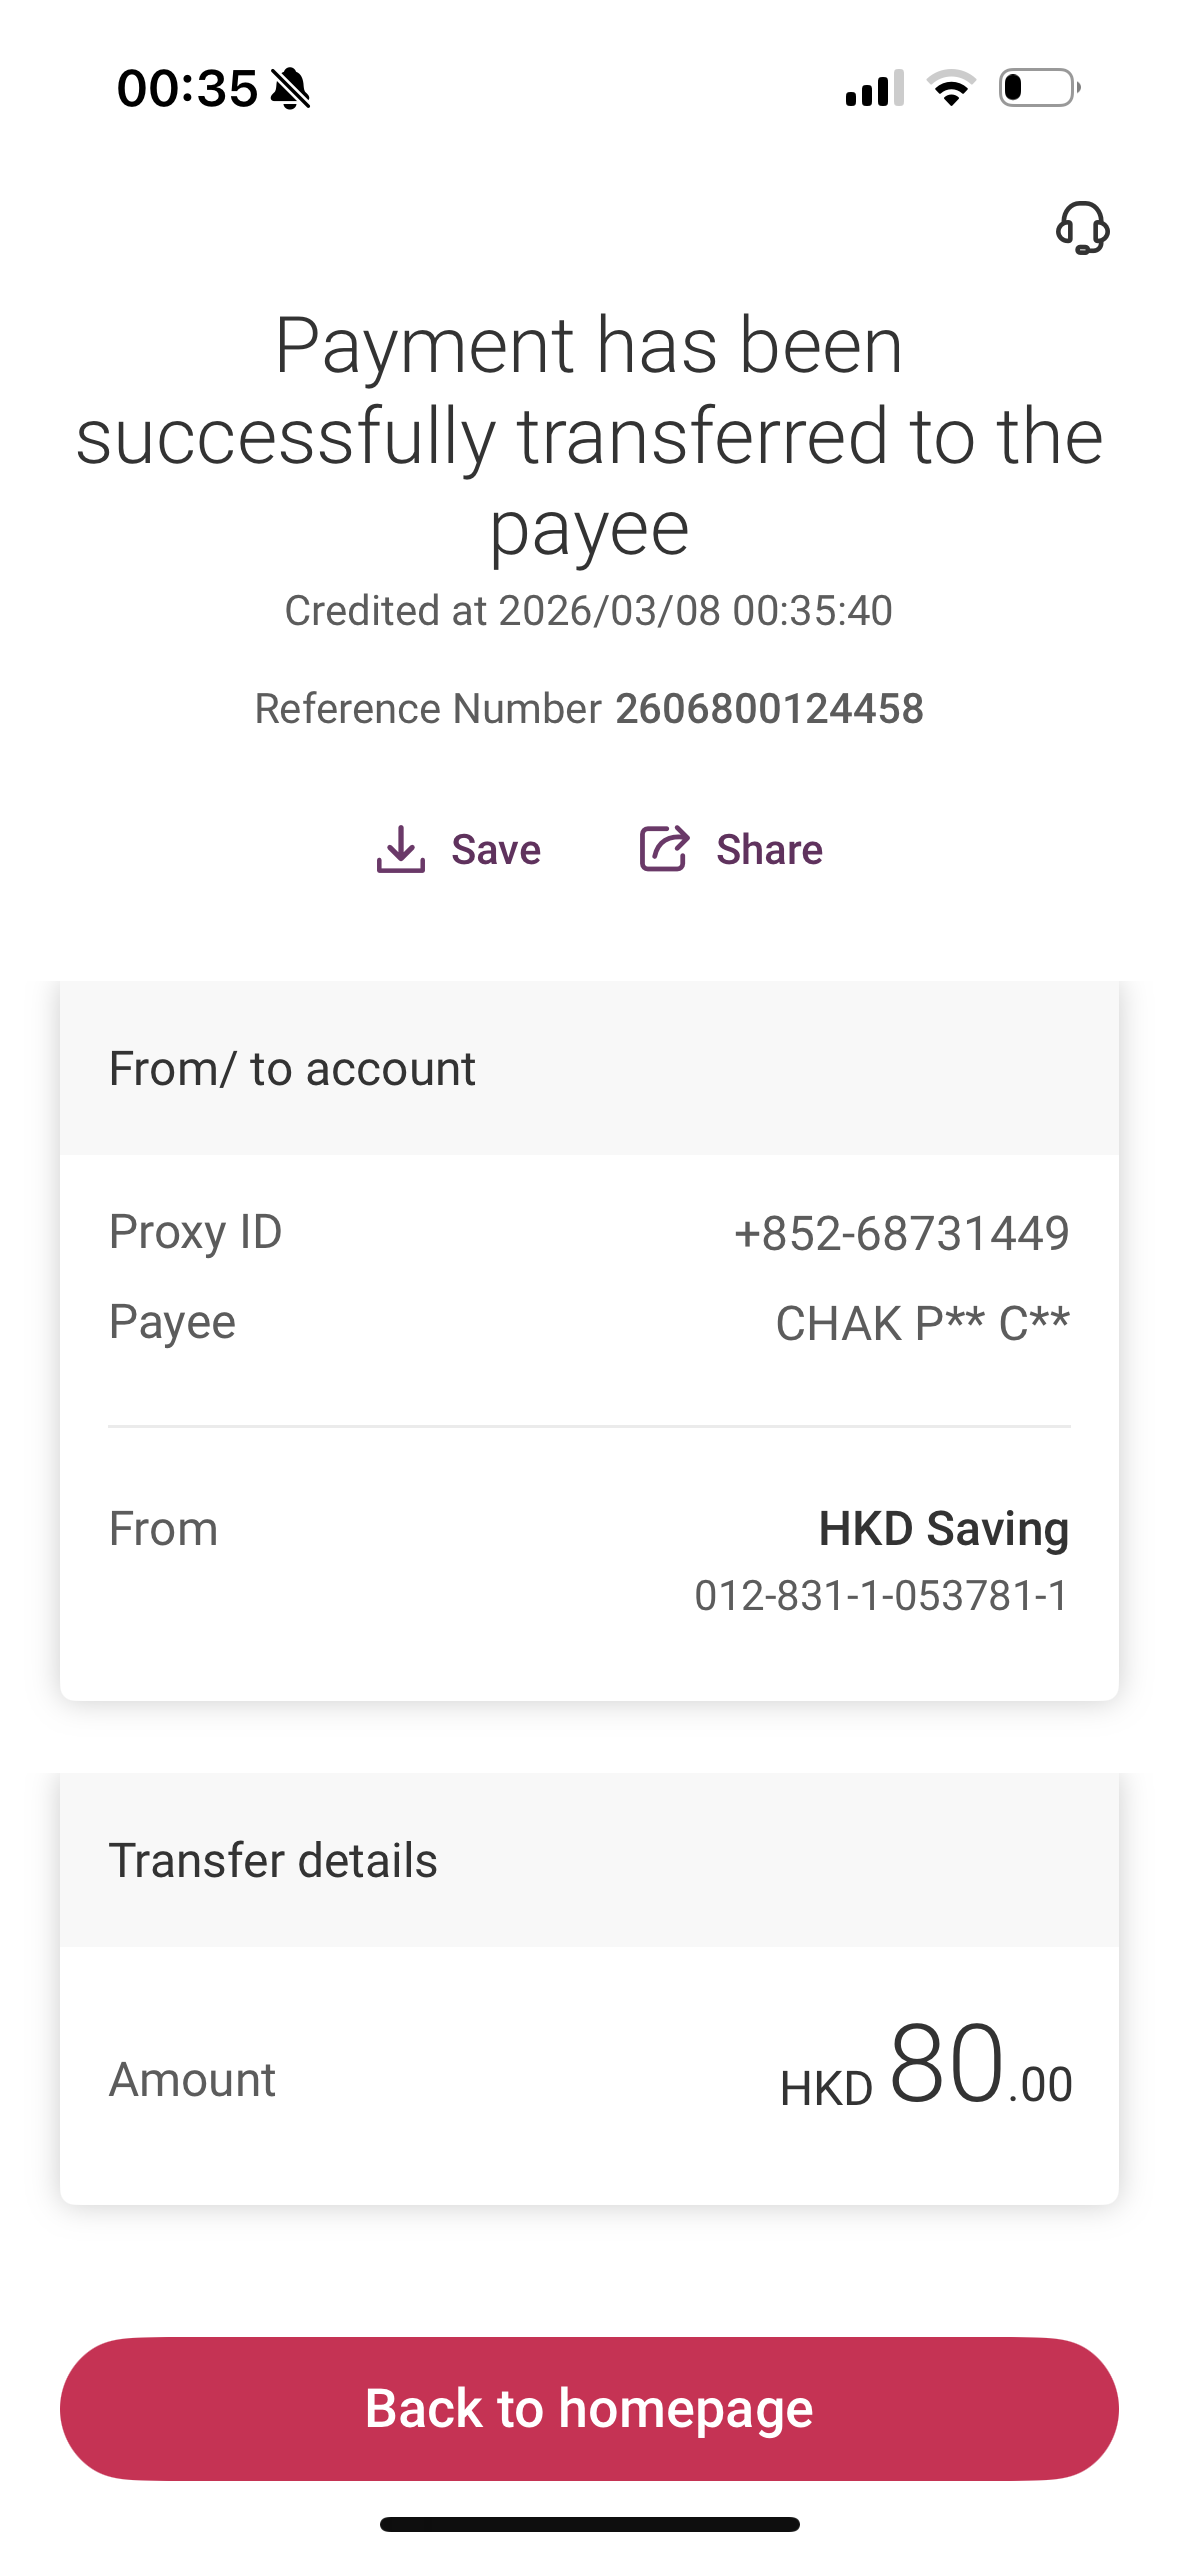The height and width of the screenshot is (2556, 1179).
Task: Tap the battery indicator icon
Action: coord(1039,88)
